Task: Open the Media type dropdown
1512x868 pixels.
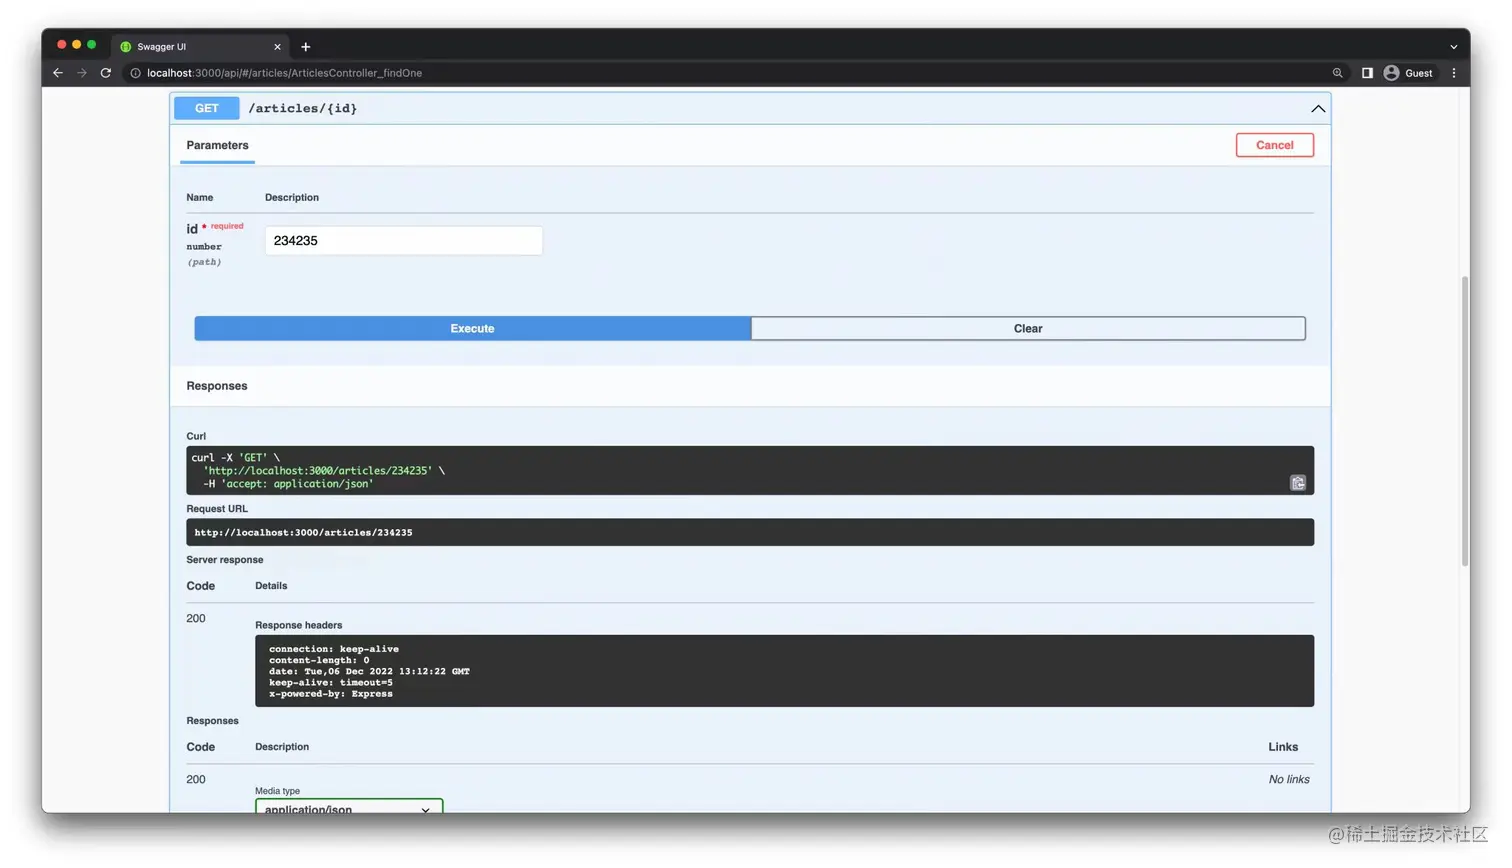Action: click(x=349, y=806)
